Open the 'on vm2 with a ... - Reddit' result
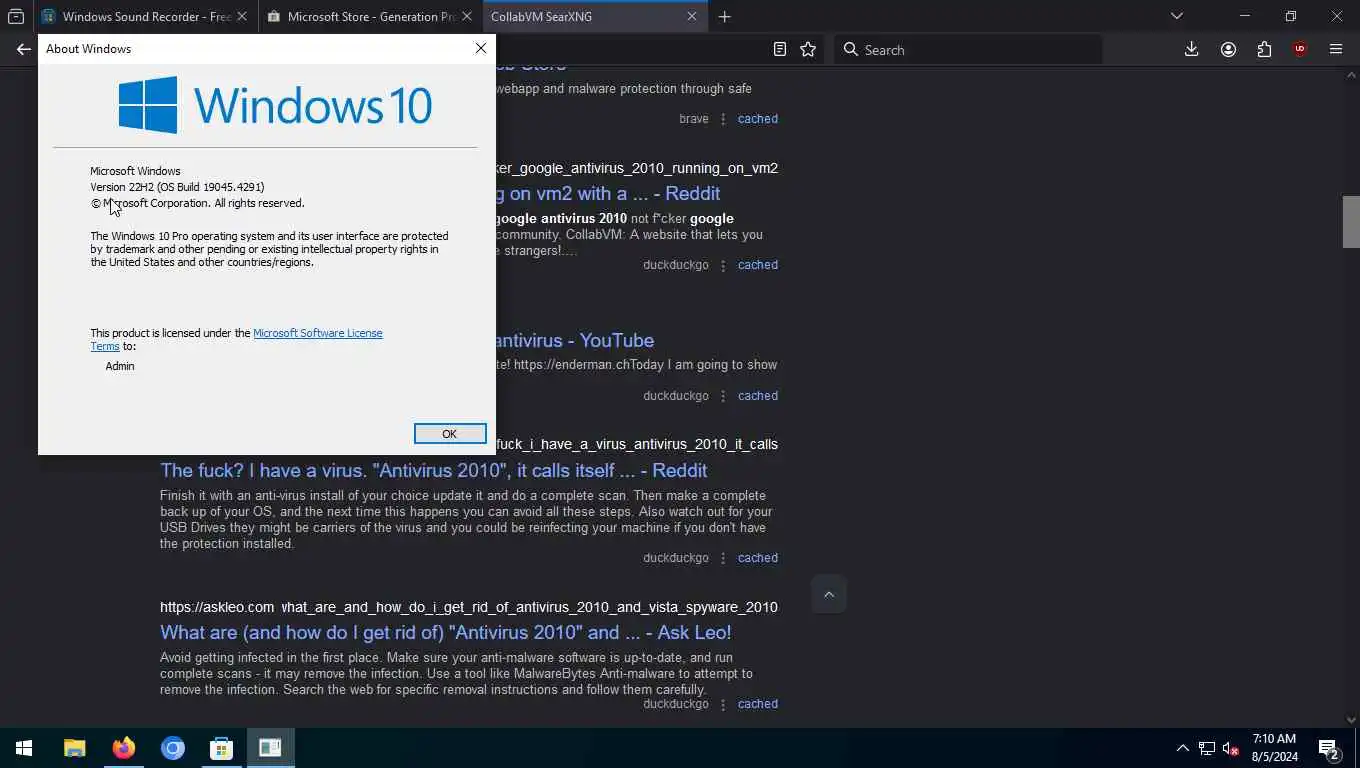1360x768 pixels. (x=608, y=193)
